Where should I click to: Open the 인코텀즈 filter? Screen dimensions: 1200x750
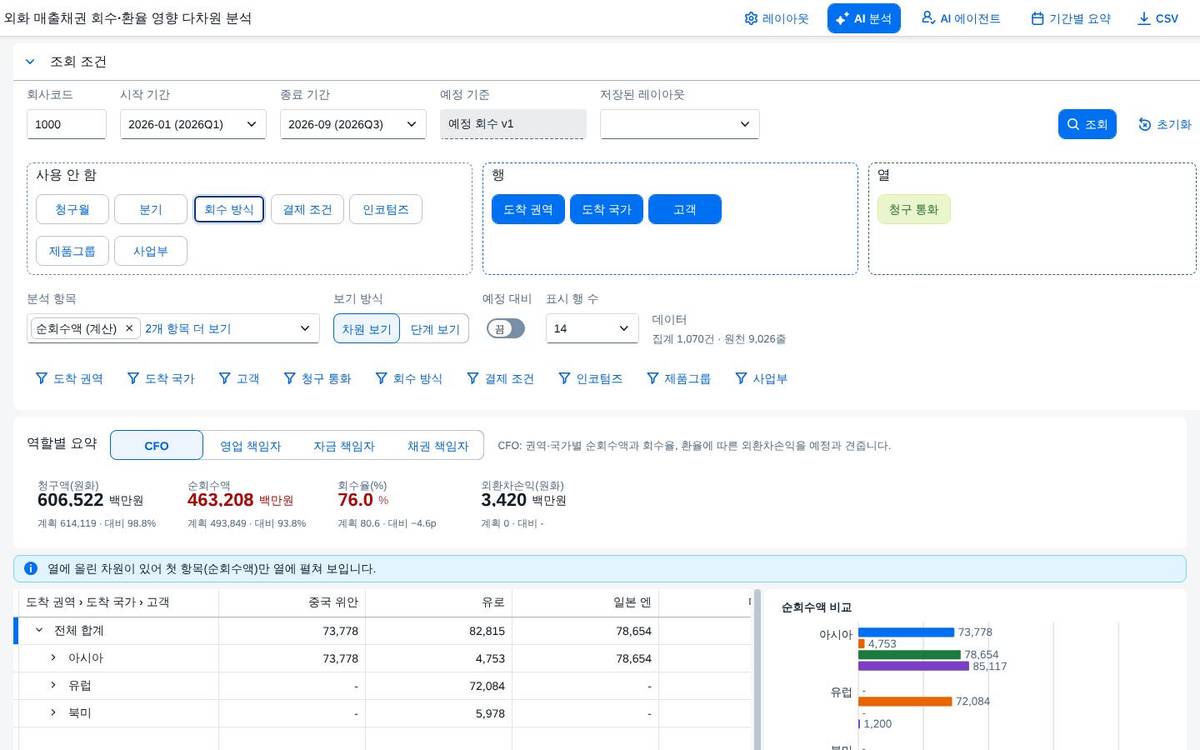coord(590,379)
